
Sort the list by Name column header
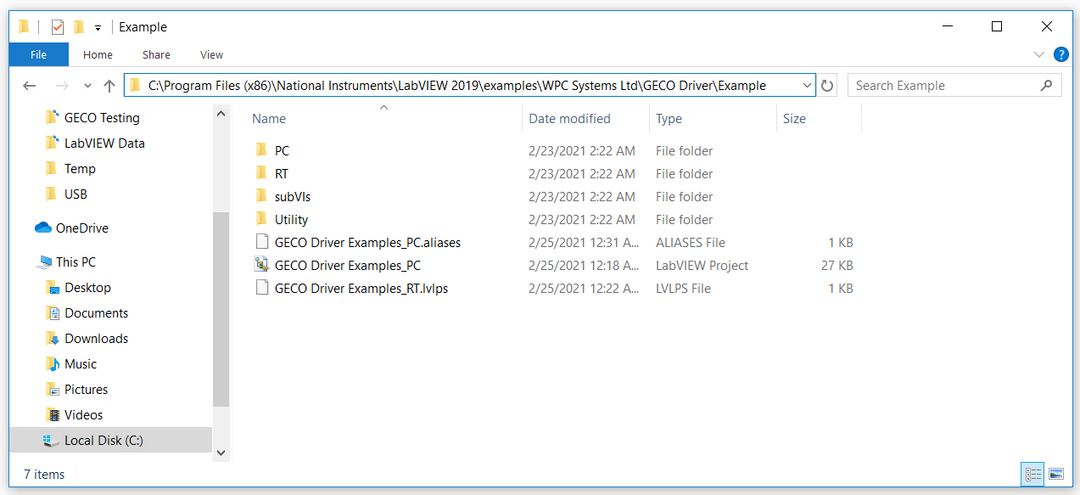click(269, 119)
